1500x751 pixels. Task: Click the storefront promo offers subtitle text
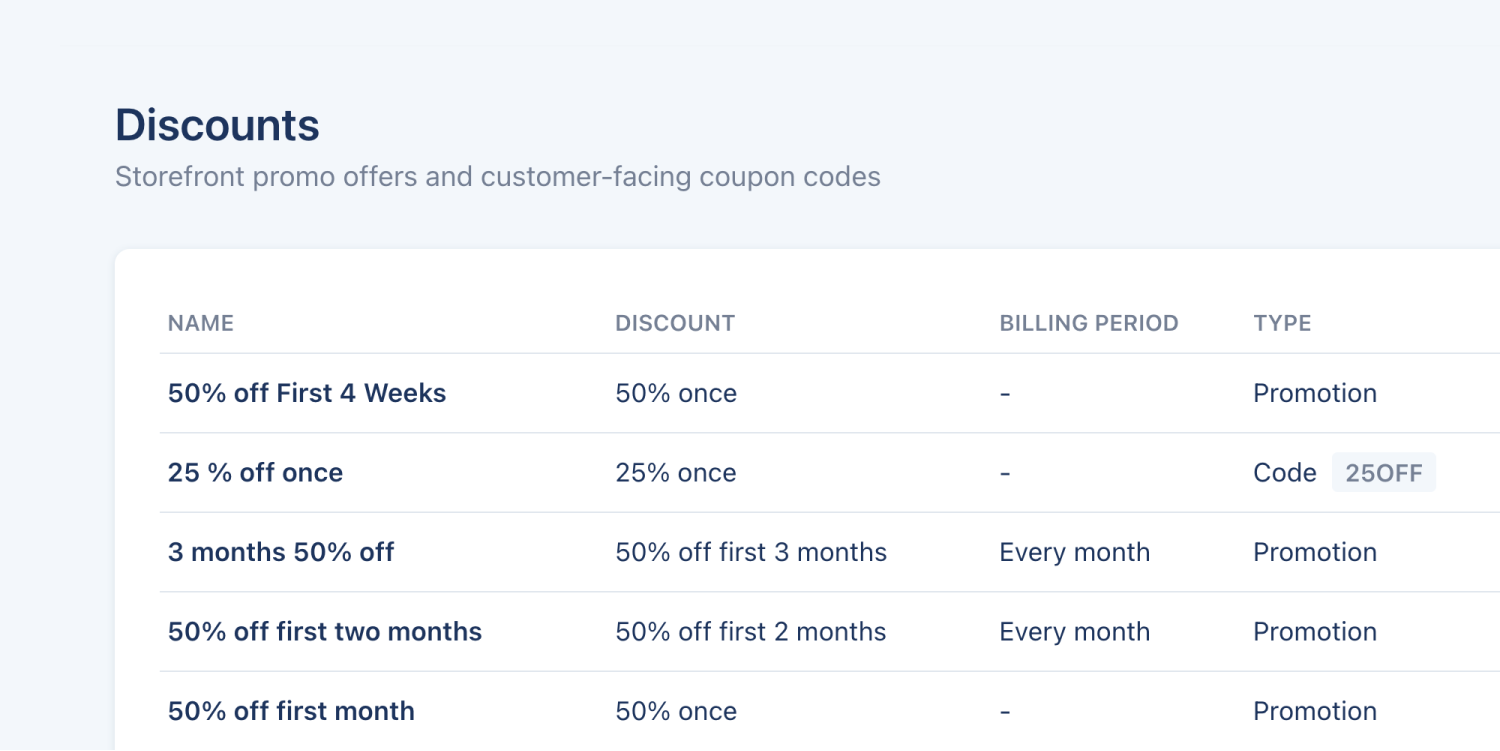click(498, 176)
